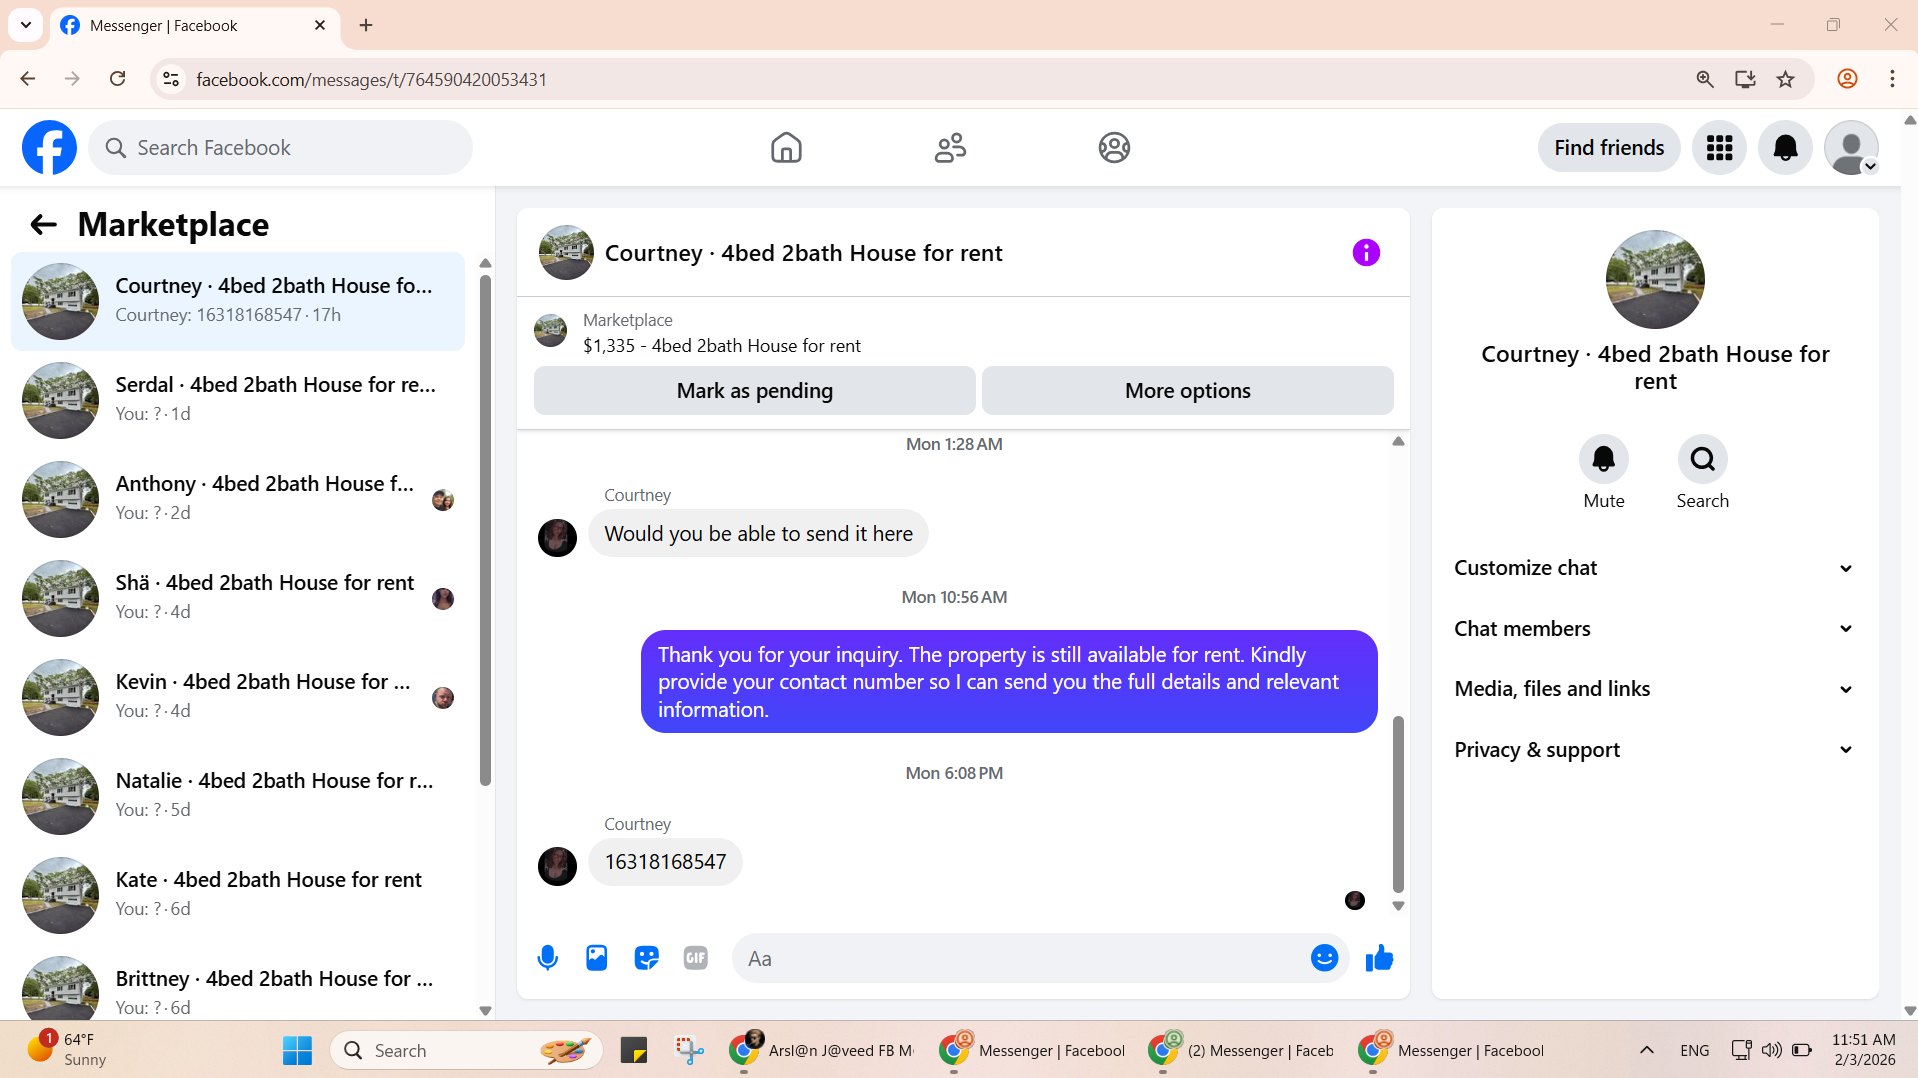This screenshot has height=1078, width=1918.
Task: Send a thumbs-up like
Action: (x=1379, y=958)
